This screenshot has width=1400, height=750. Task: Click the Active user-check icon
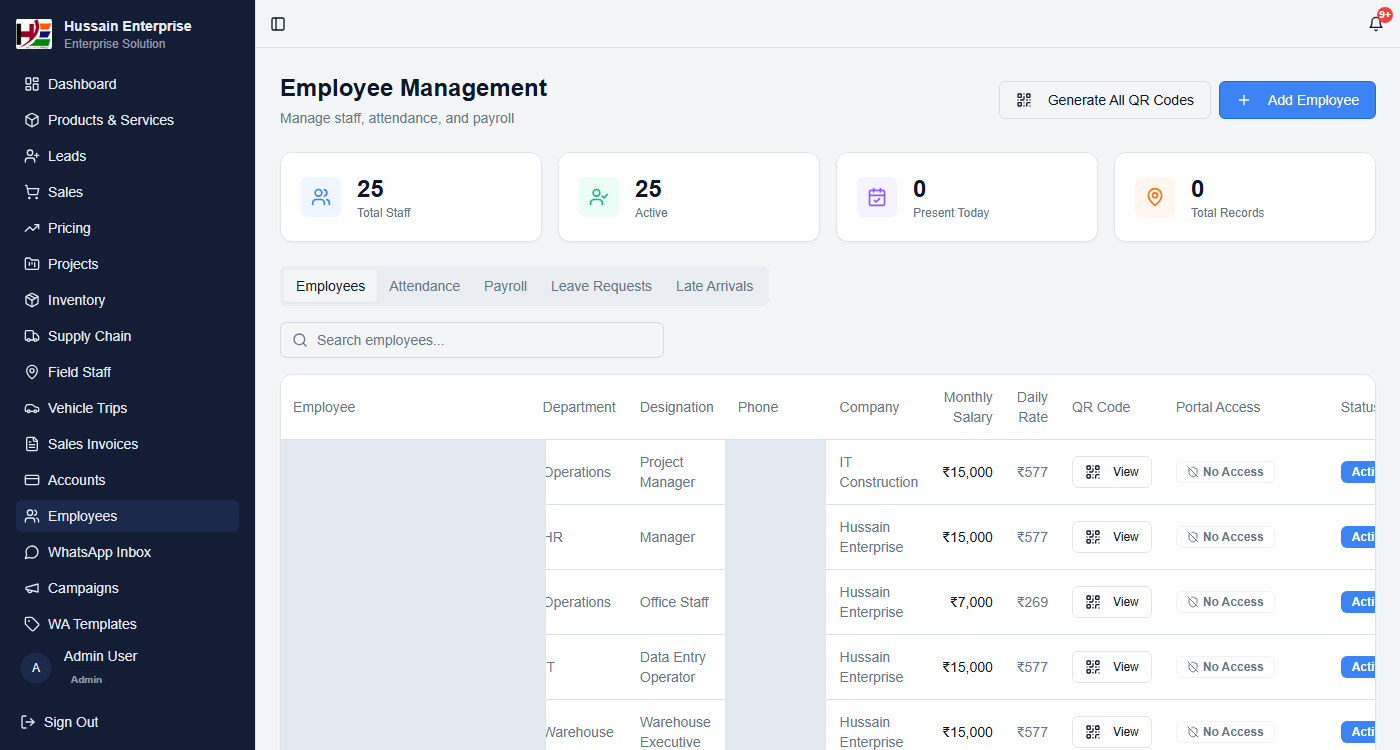tap(599, 197)
